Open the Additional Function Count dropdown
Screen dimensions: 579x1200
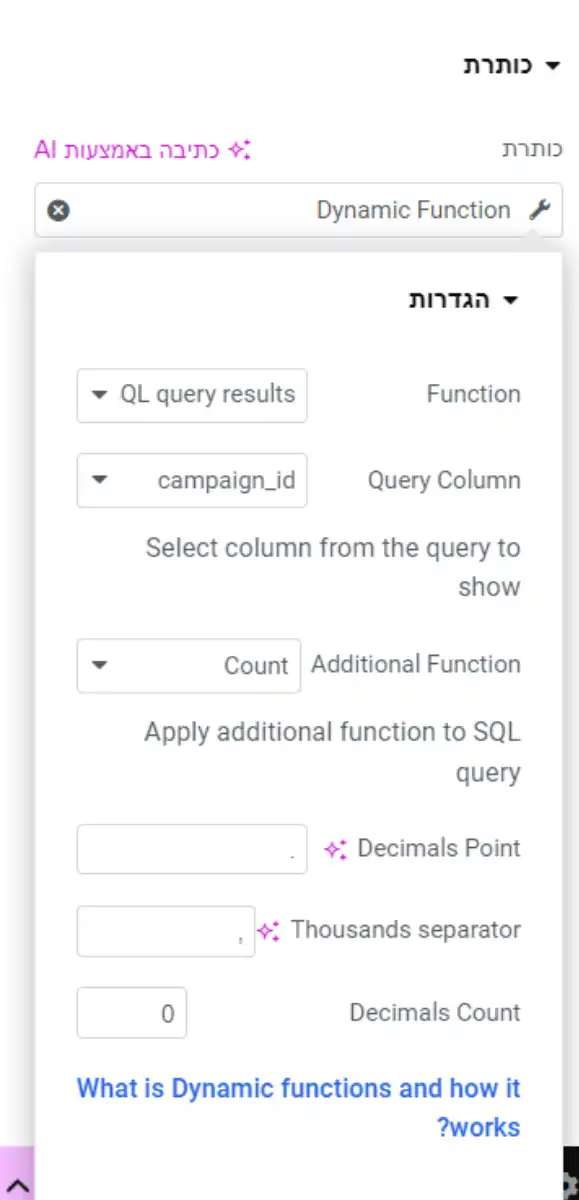[x=189, y=666]
